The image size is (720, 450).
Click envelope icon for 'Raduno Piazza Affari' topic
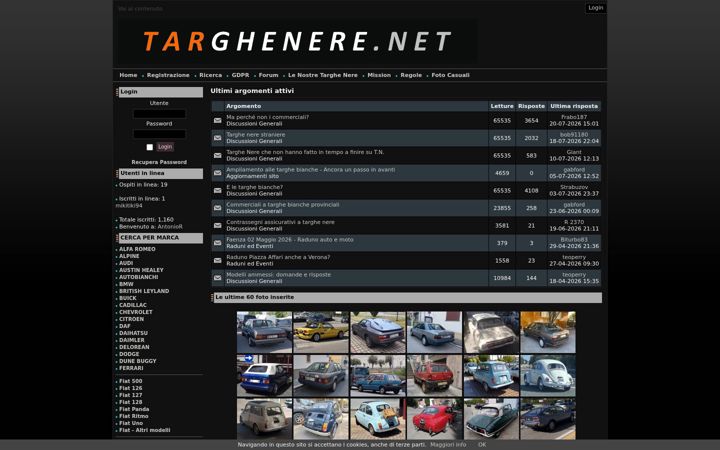[218, 260]
